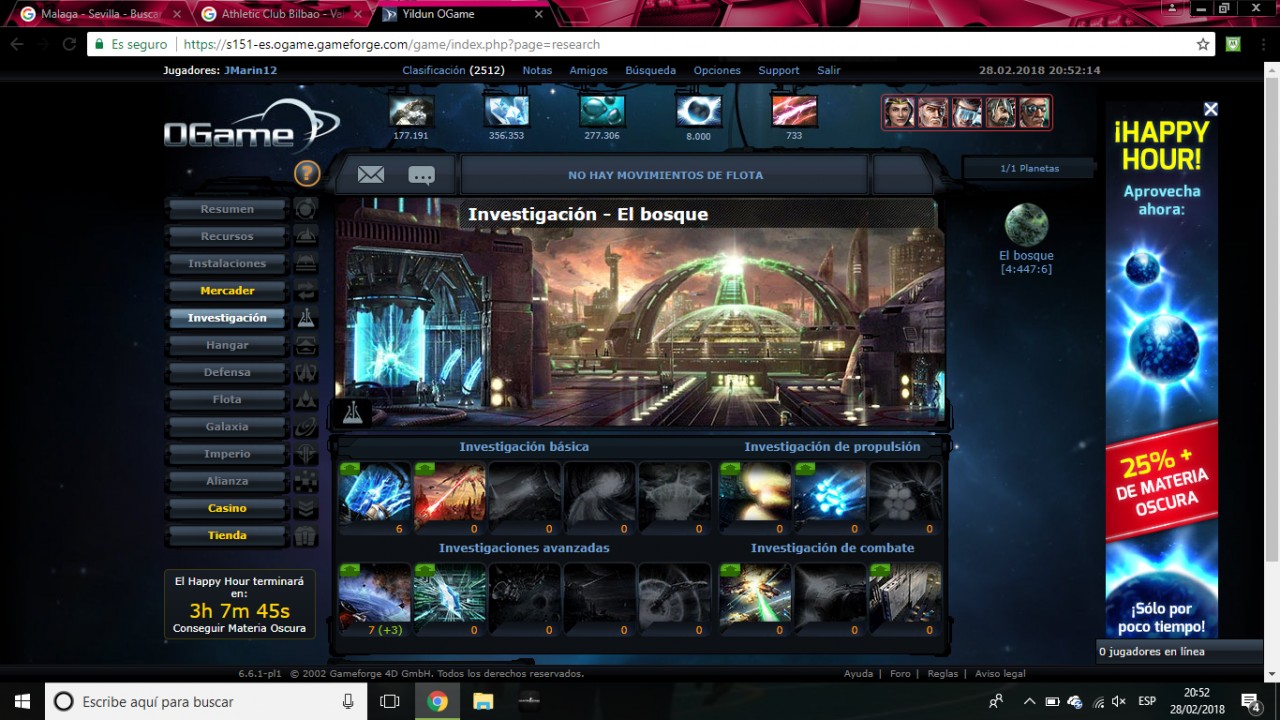The image size is (1280, 720).
Task: Log out with the Salir link
Action: point(829,71)
